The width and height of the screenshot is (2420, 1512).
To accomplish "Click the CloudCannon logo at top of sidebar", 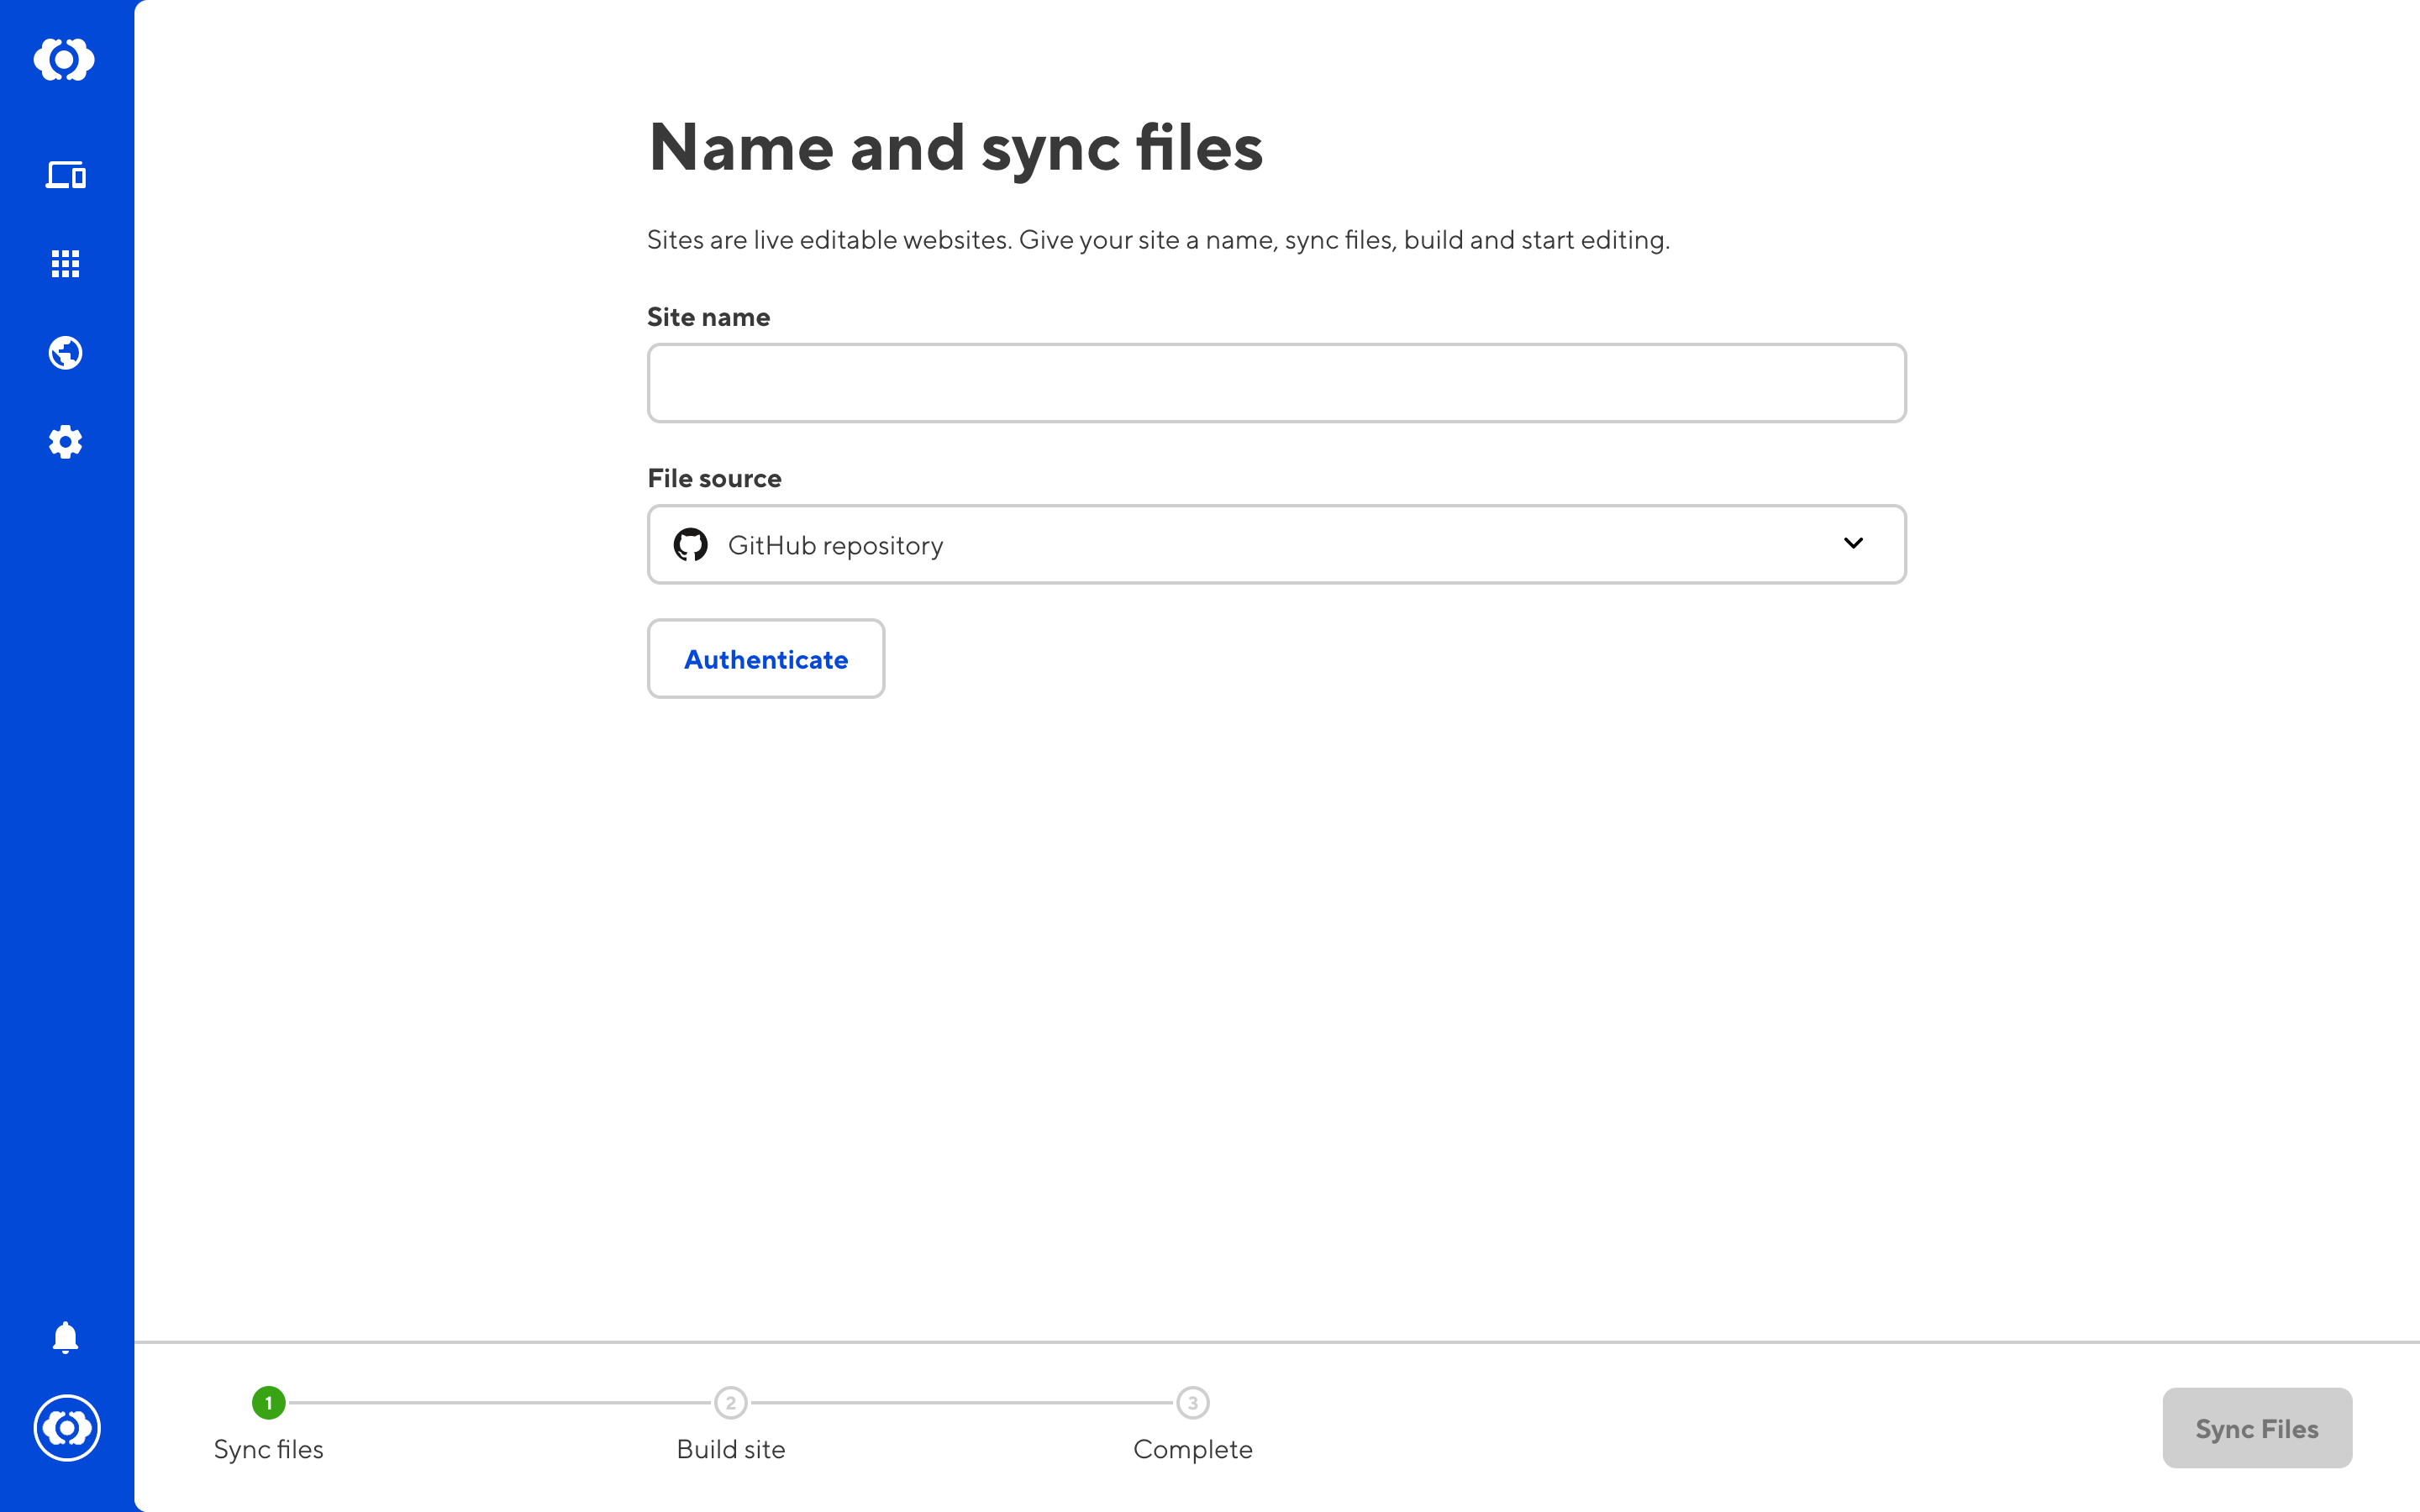I will coord(65,60).
